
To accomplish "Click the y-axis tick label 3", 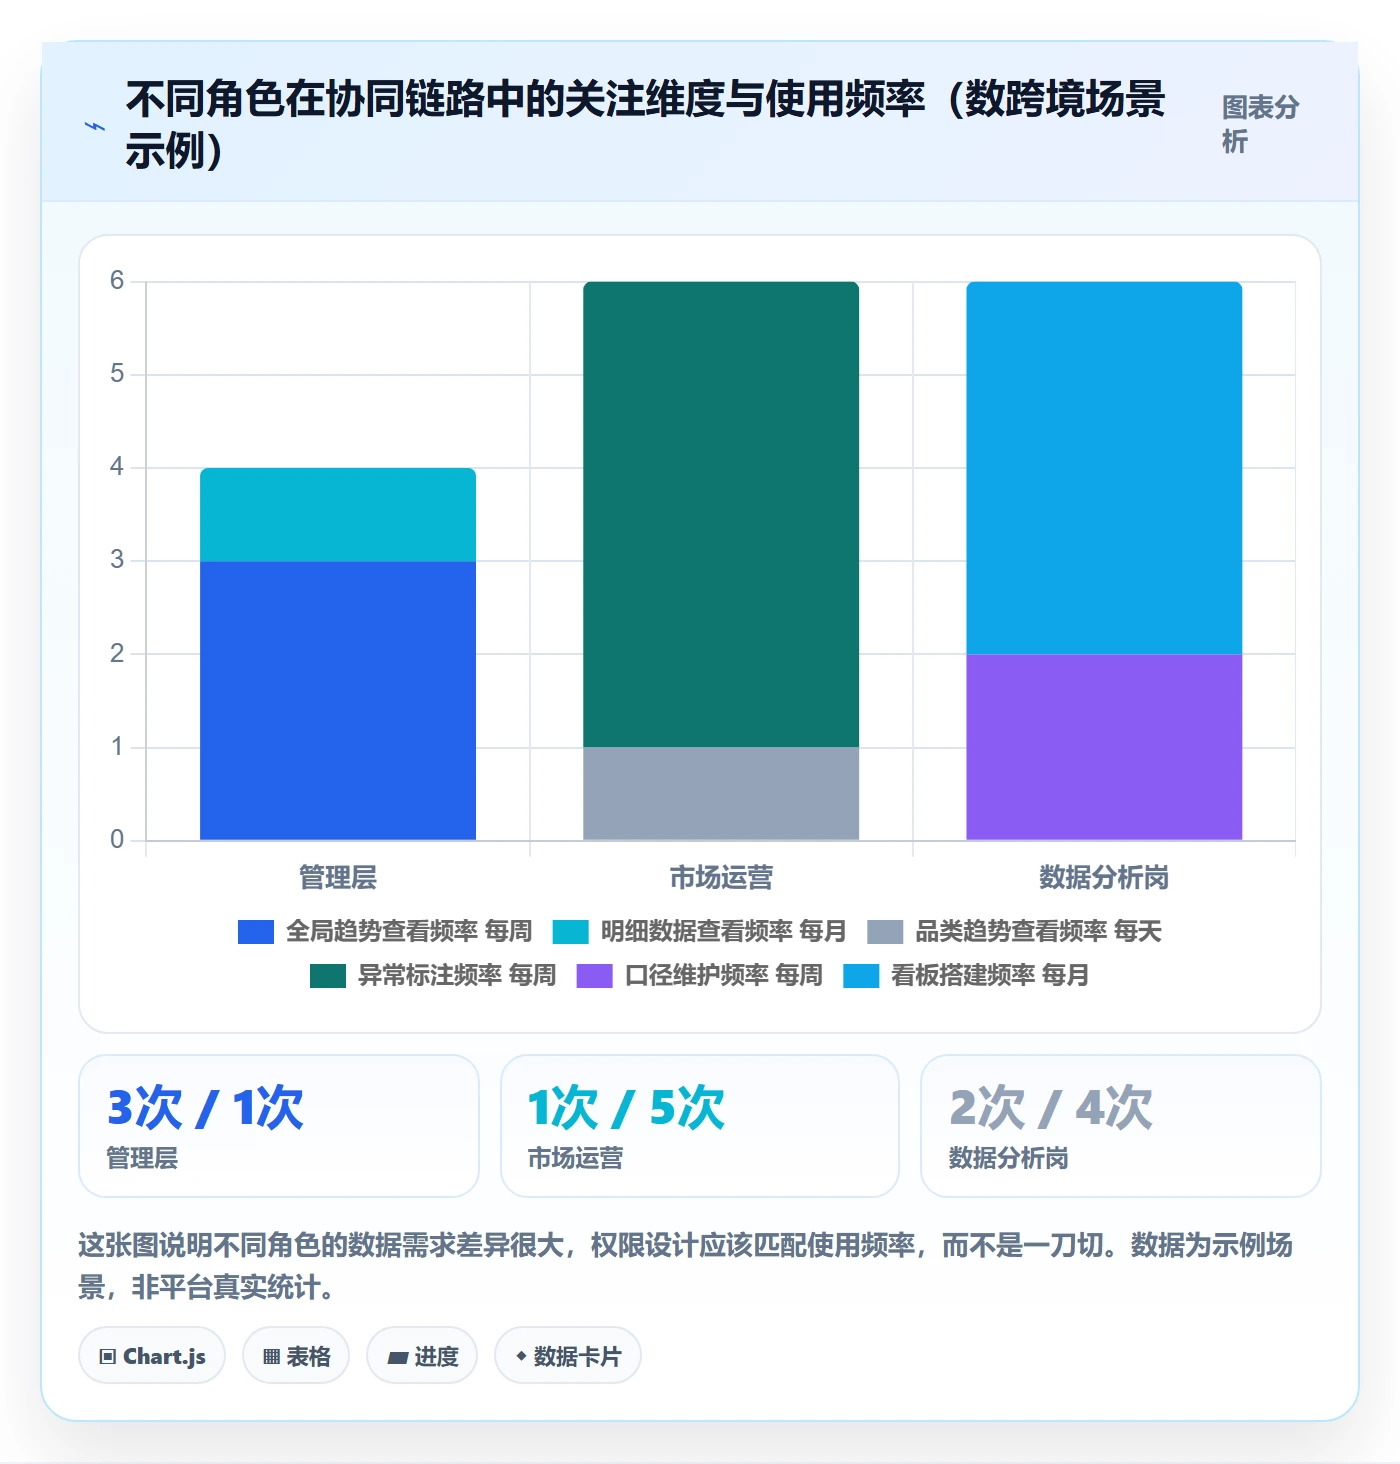I will 117,560.
